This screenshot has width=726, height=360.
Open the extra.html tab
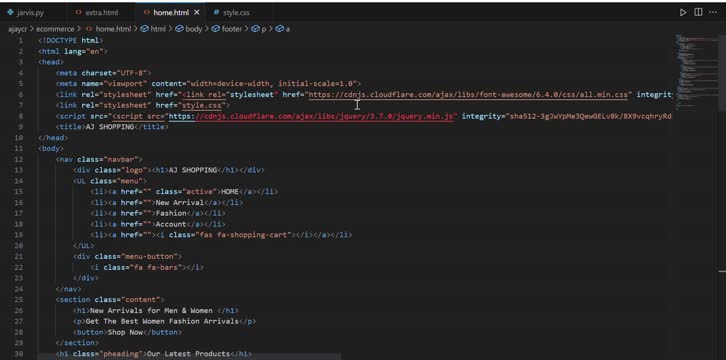pyautogui.click(x=101, y=12)
